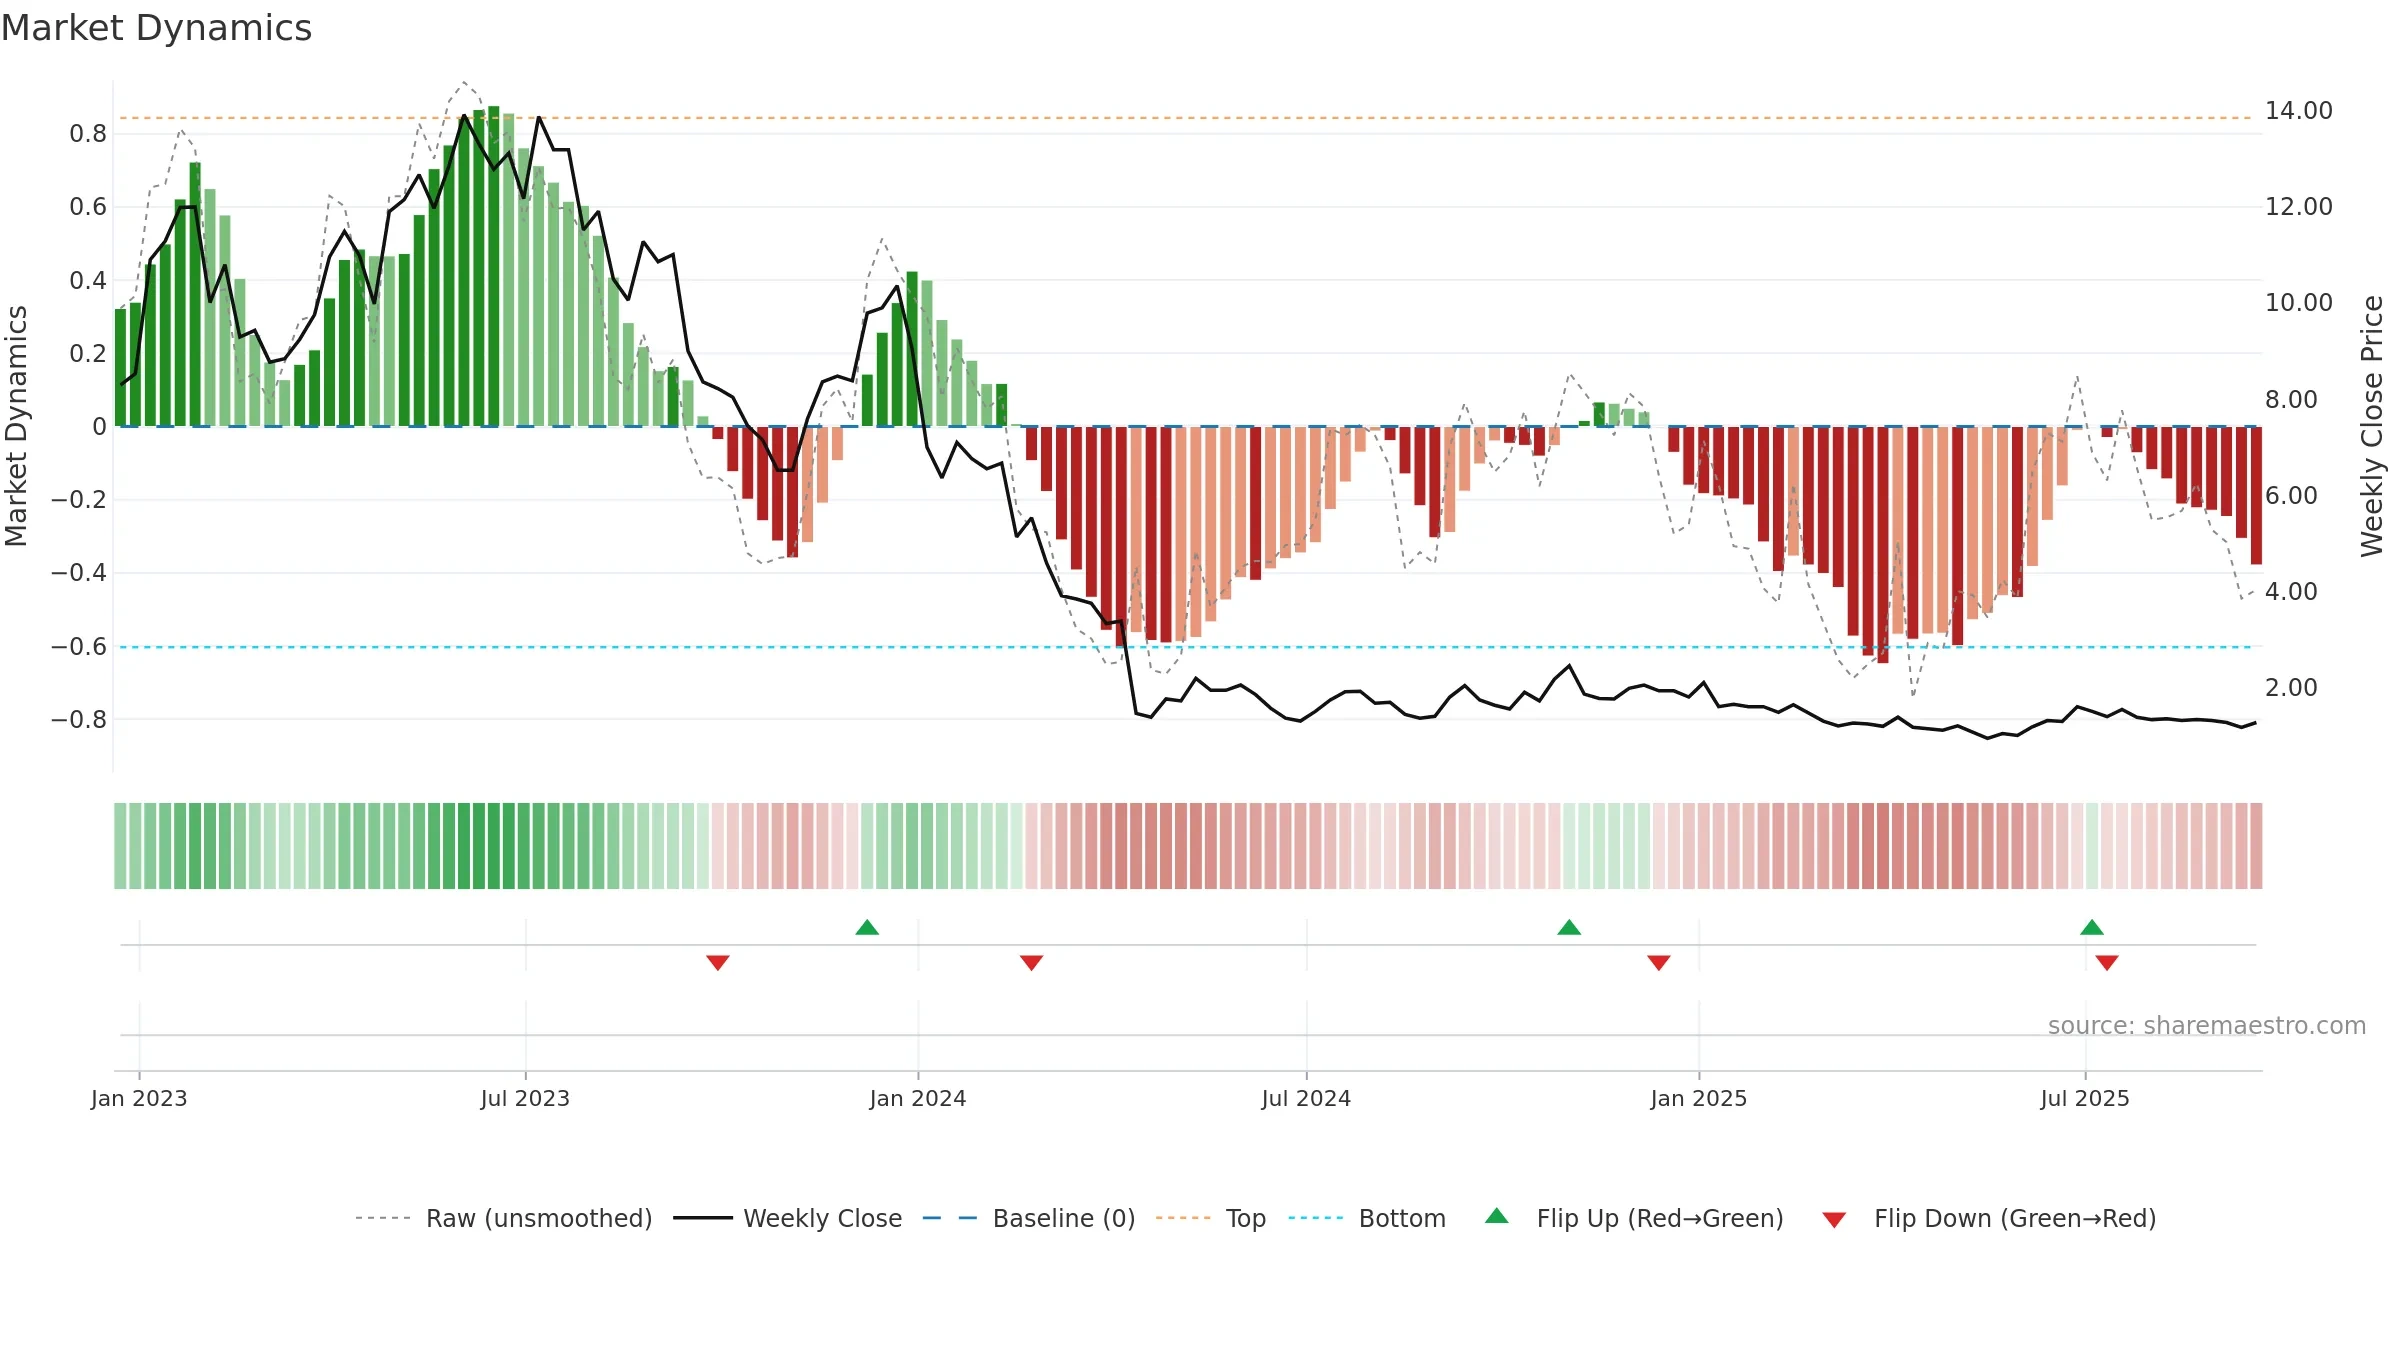Viewport: 2400px width, 1350px height.
Task: Click the red flip-down marker after Jan 2024
Action: tap(1032, 962)
